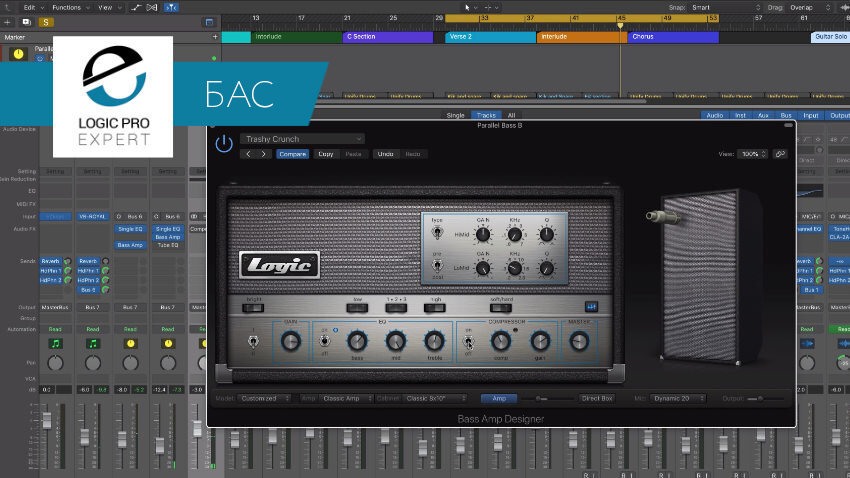Click the compressor gain knob

(540, 341)
